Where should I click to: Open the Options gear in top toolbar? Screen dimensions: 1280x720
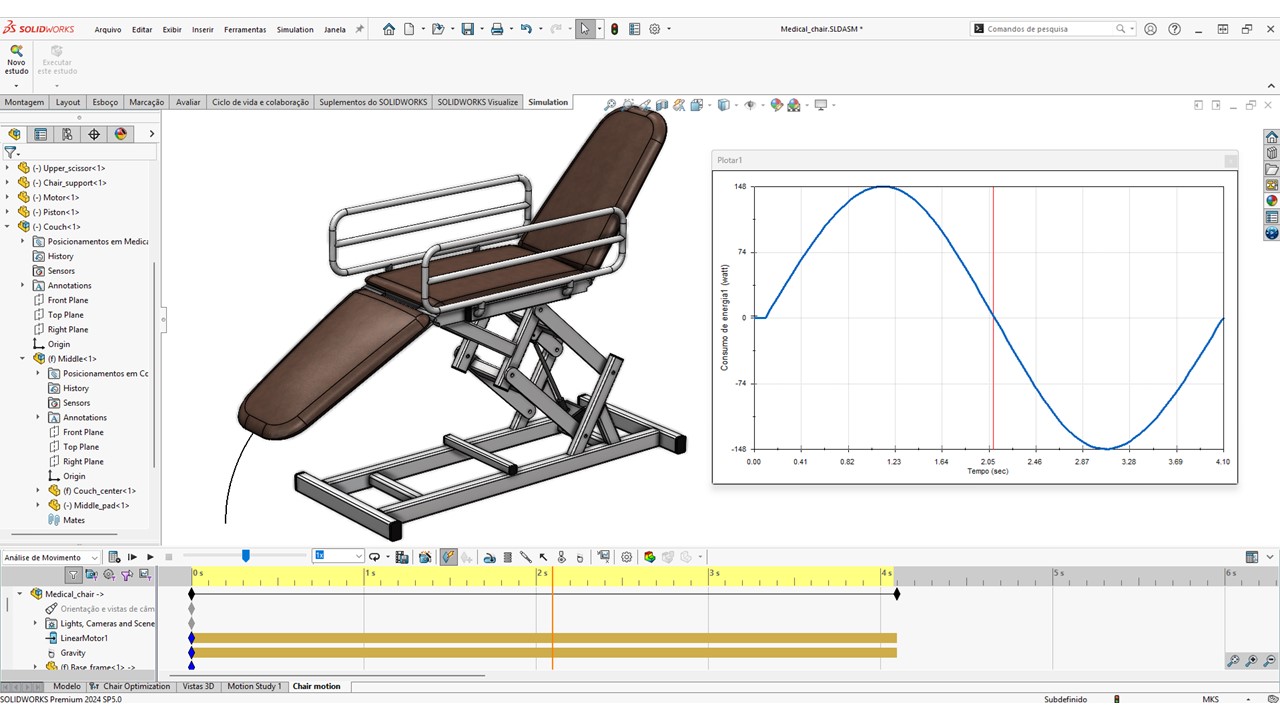655,29
